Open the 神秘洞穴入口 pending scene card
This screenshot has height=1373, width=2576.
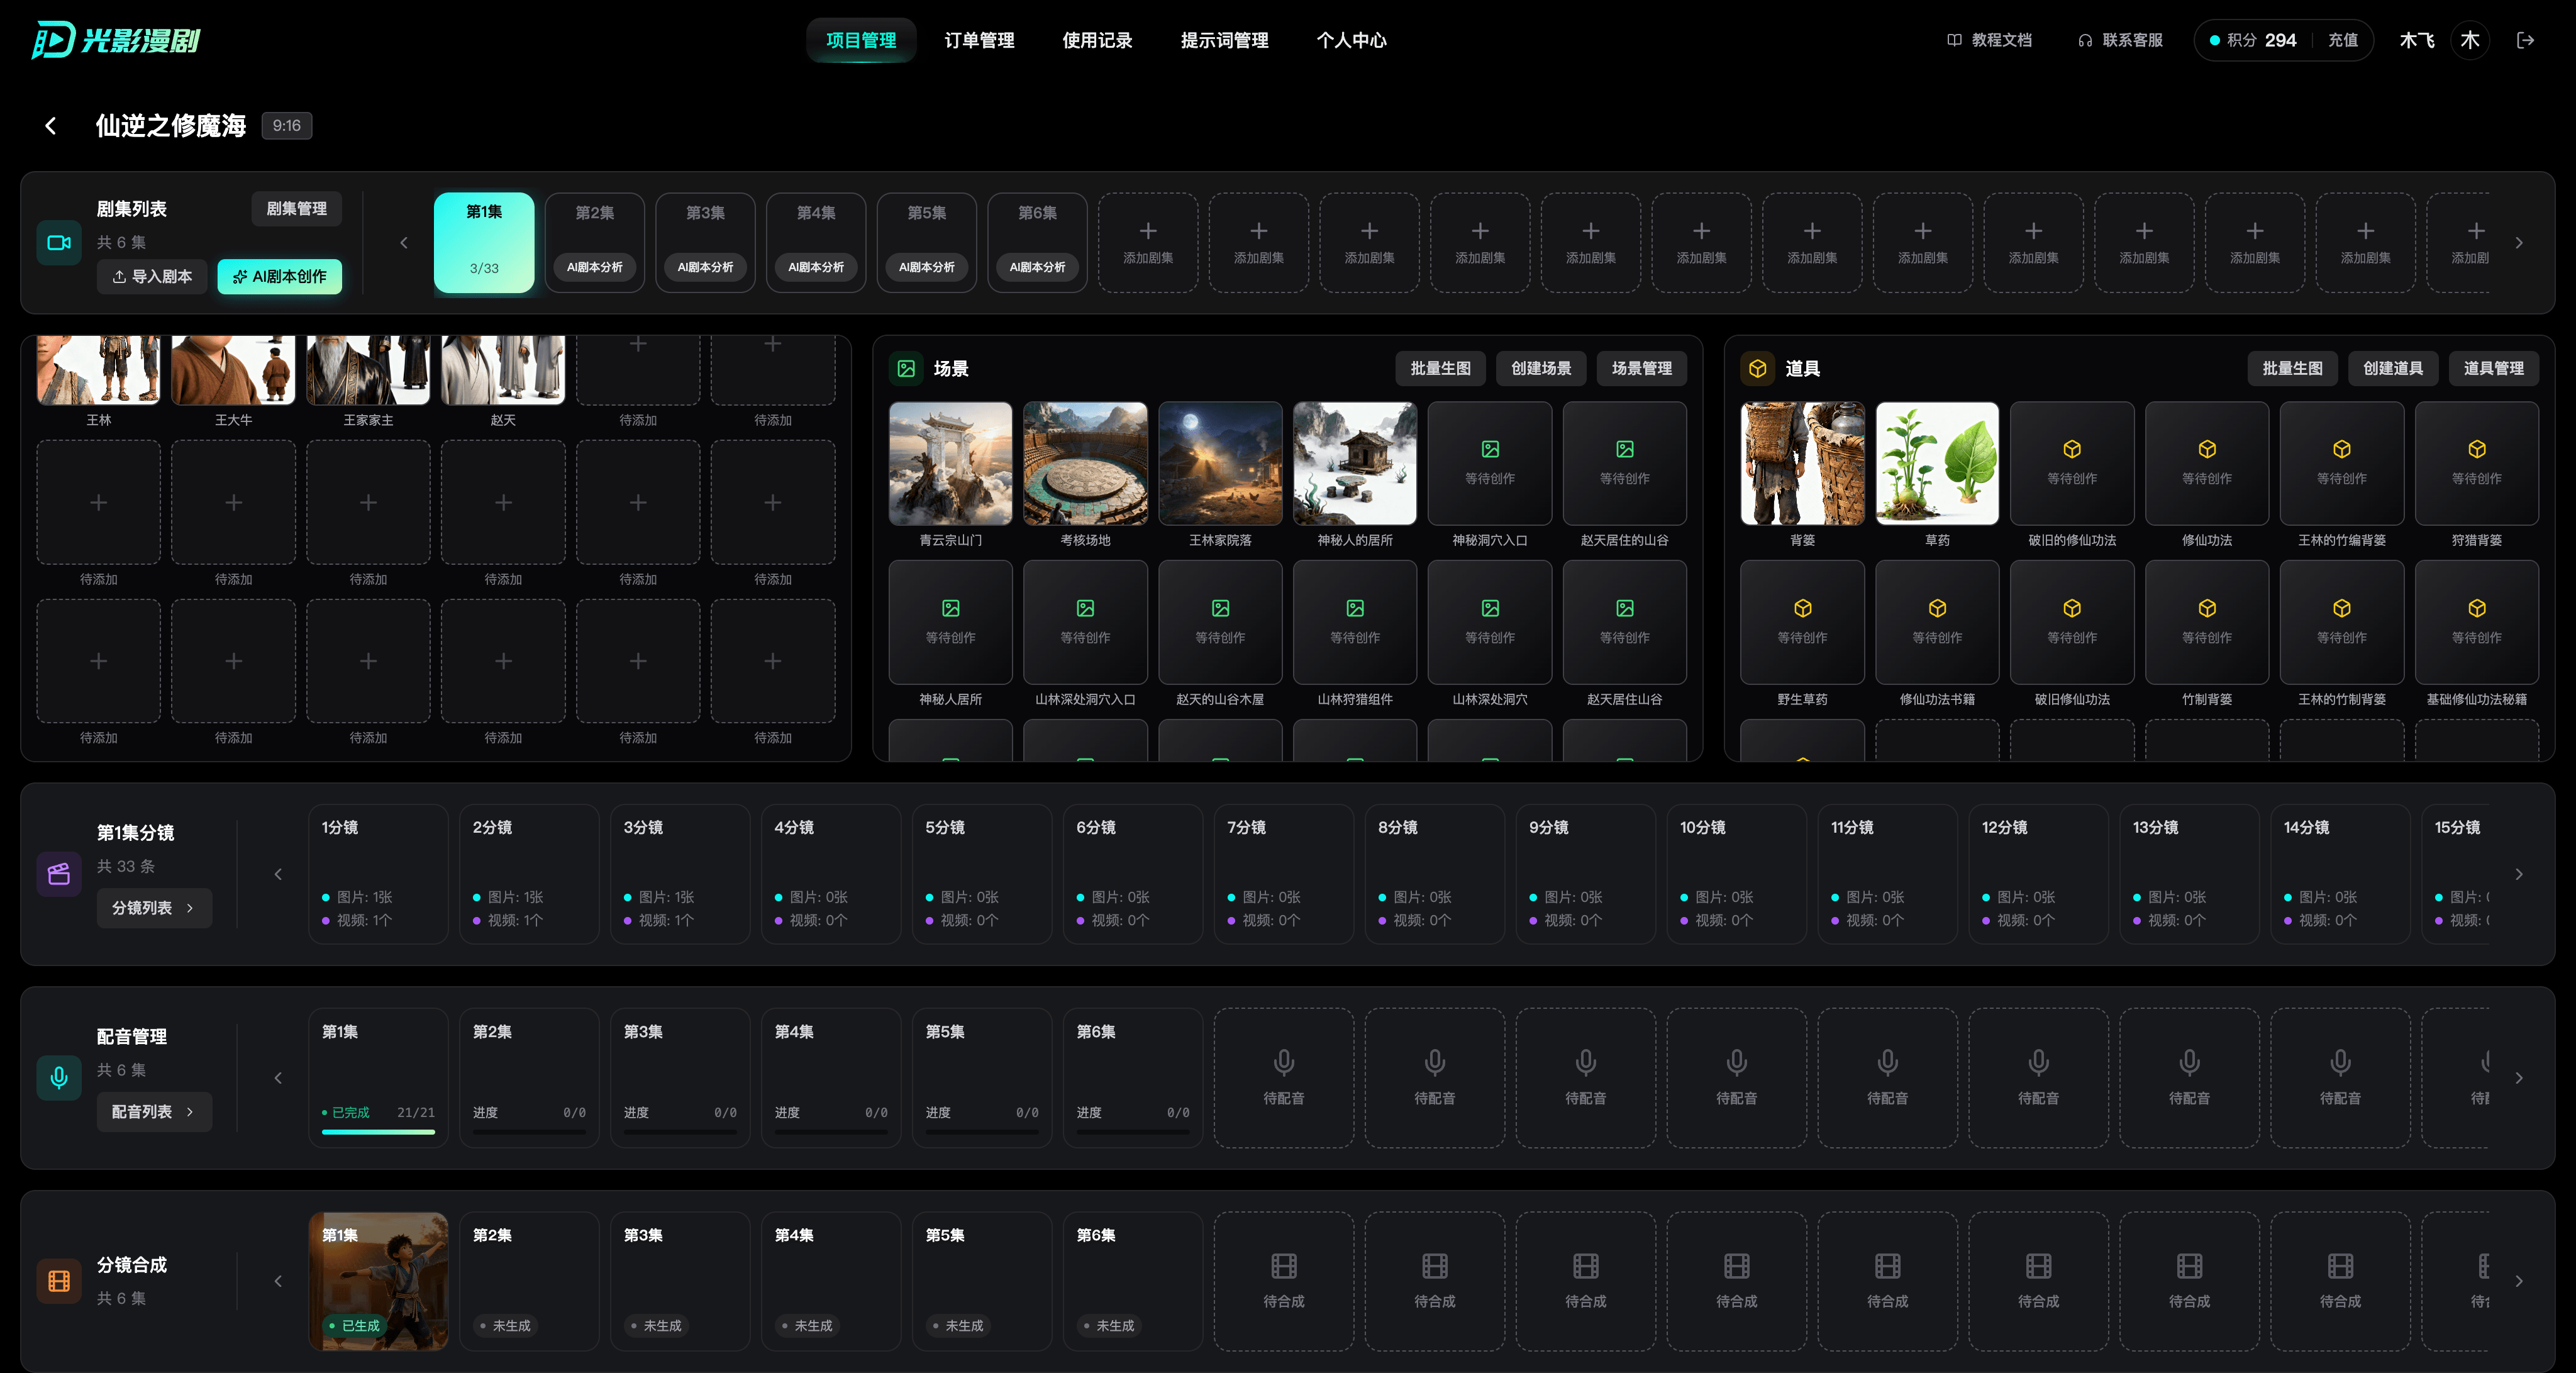click(x=1490, y=464)
